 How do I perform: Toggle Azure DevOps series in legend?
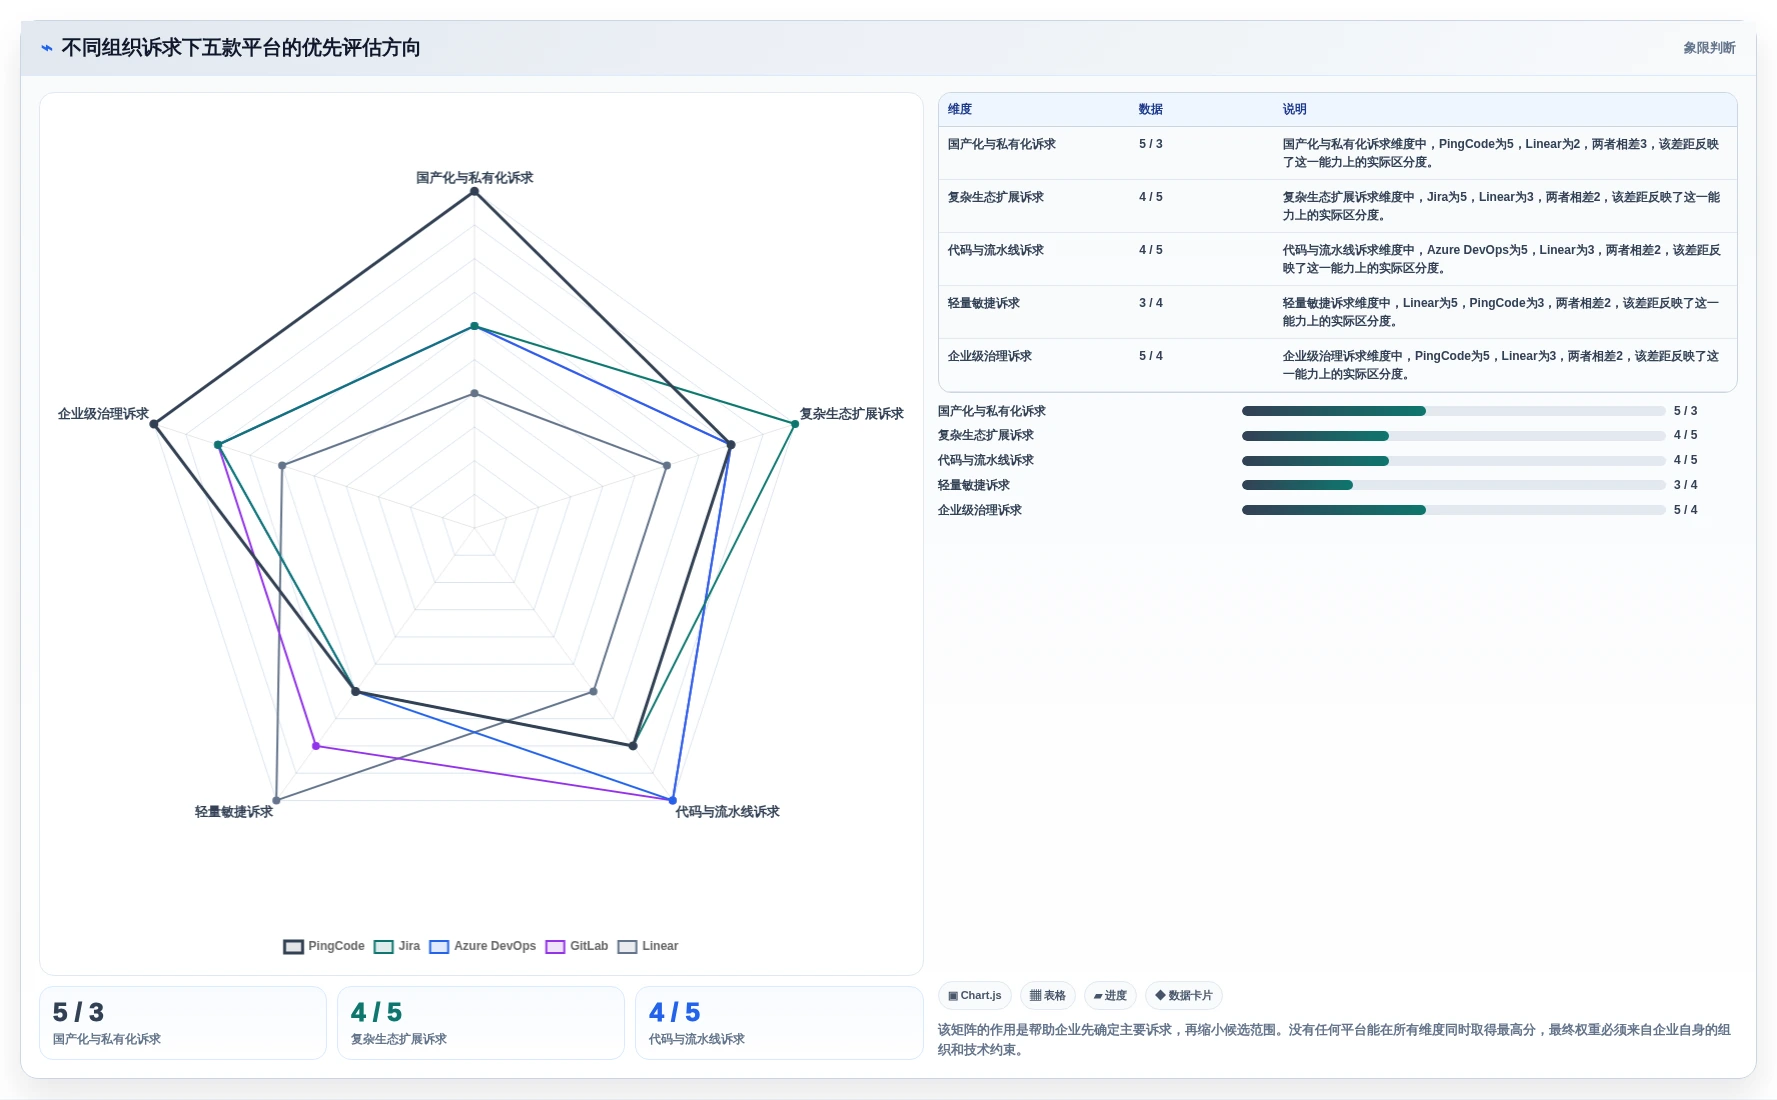click(483, 946)
